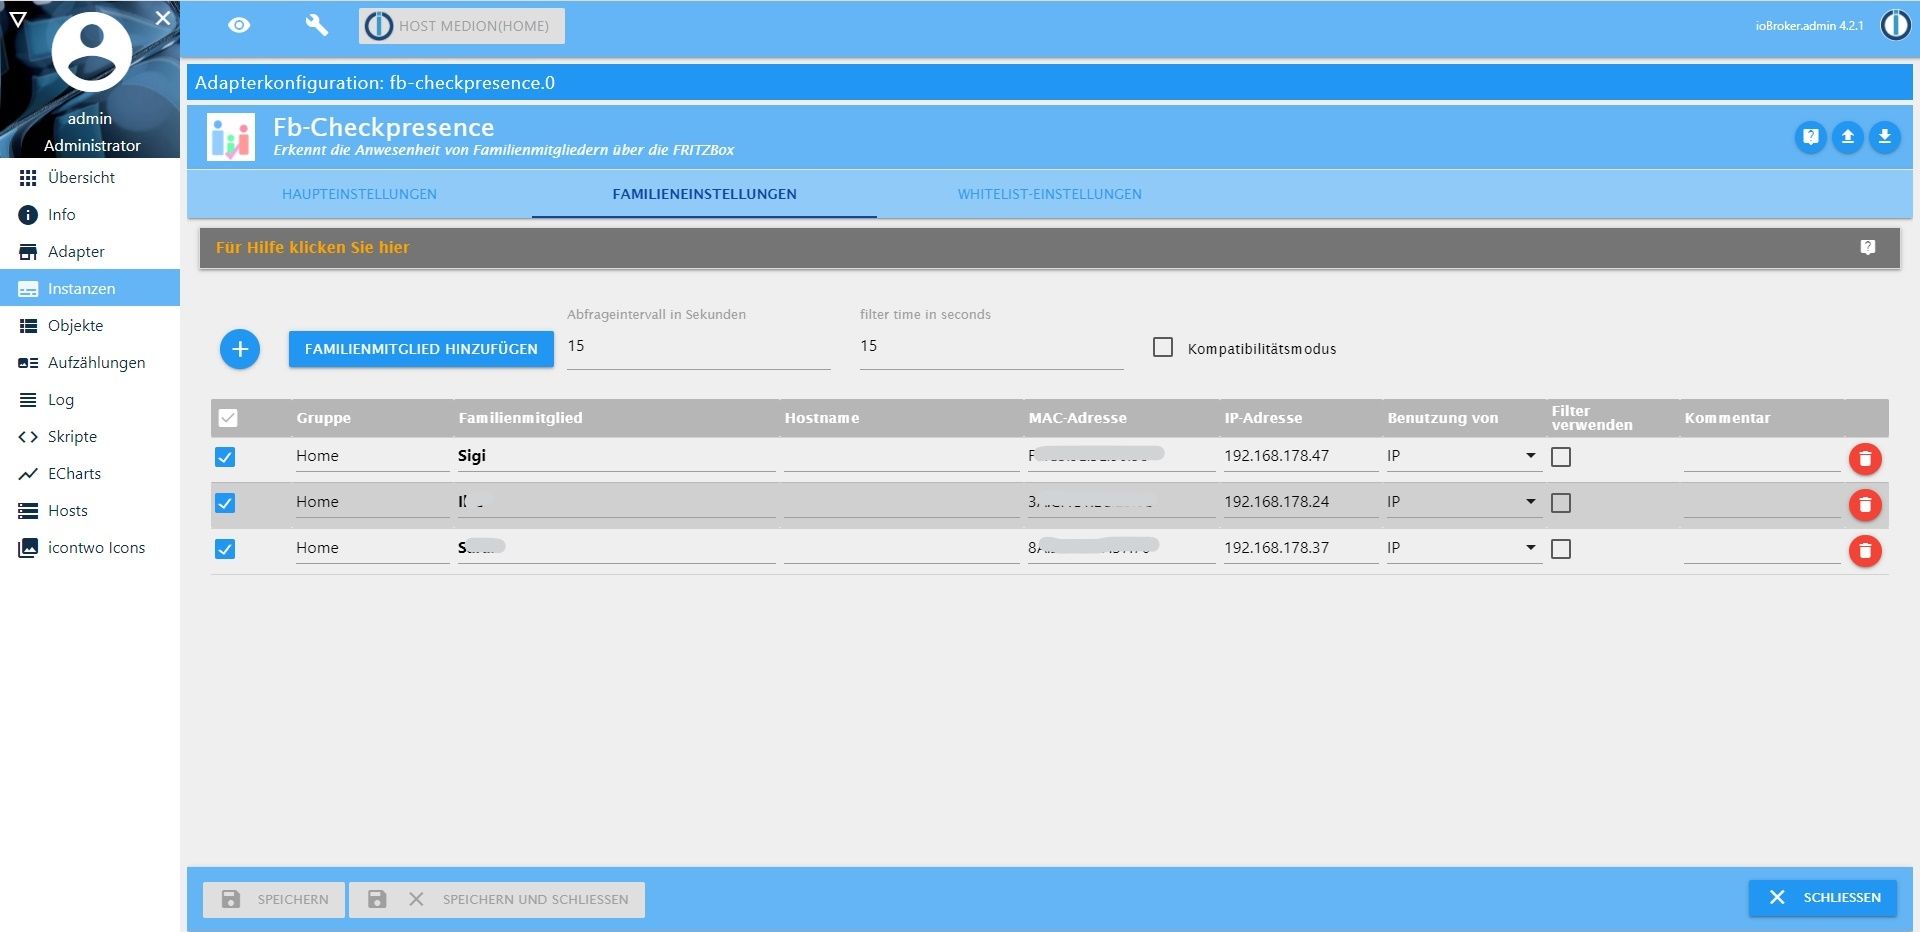1920x932 pixels.
Task: Click the ioBroker logo at top right
Action: pos(1895,25)
